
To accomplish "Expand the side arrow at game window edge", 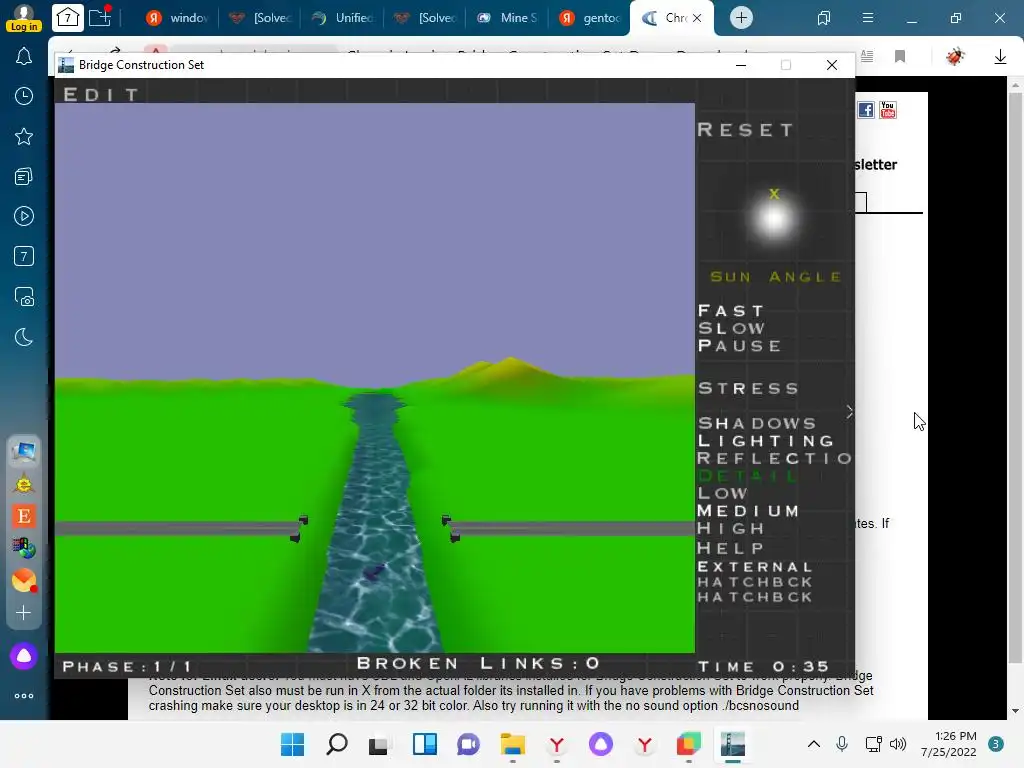I will [849, 412].
